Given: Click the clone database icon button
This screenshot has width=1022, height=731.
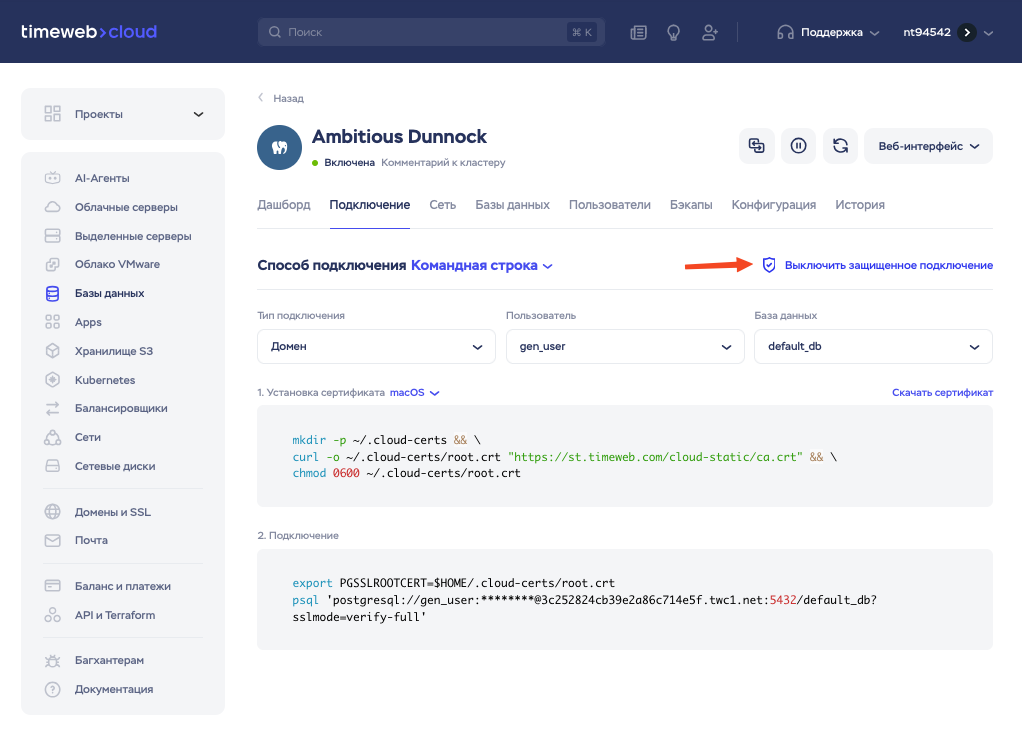Looking at the screenshot, I should coord(757,146).
